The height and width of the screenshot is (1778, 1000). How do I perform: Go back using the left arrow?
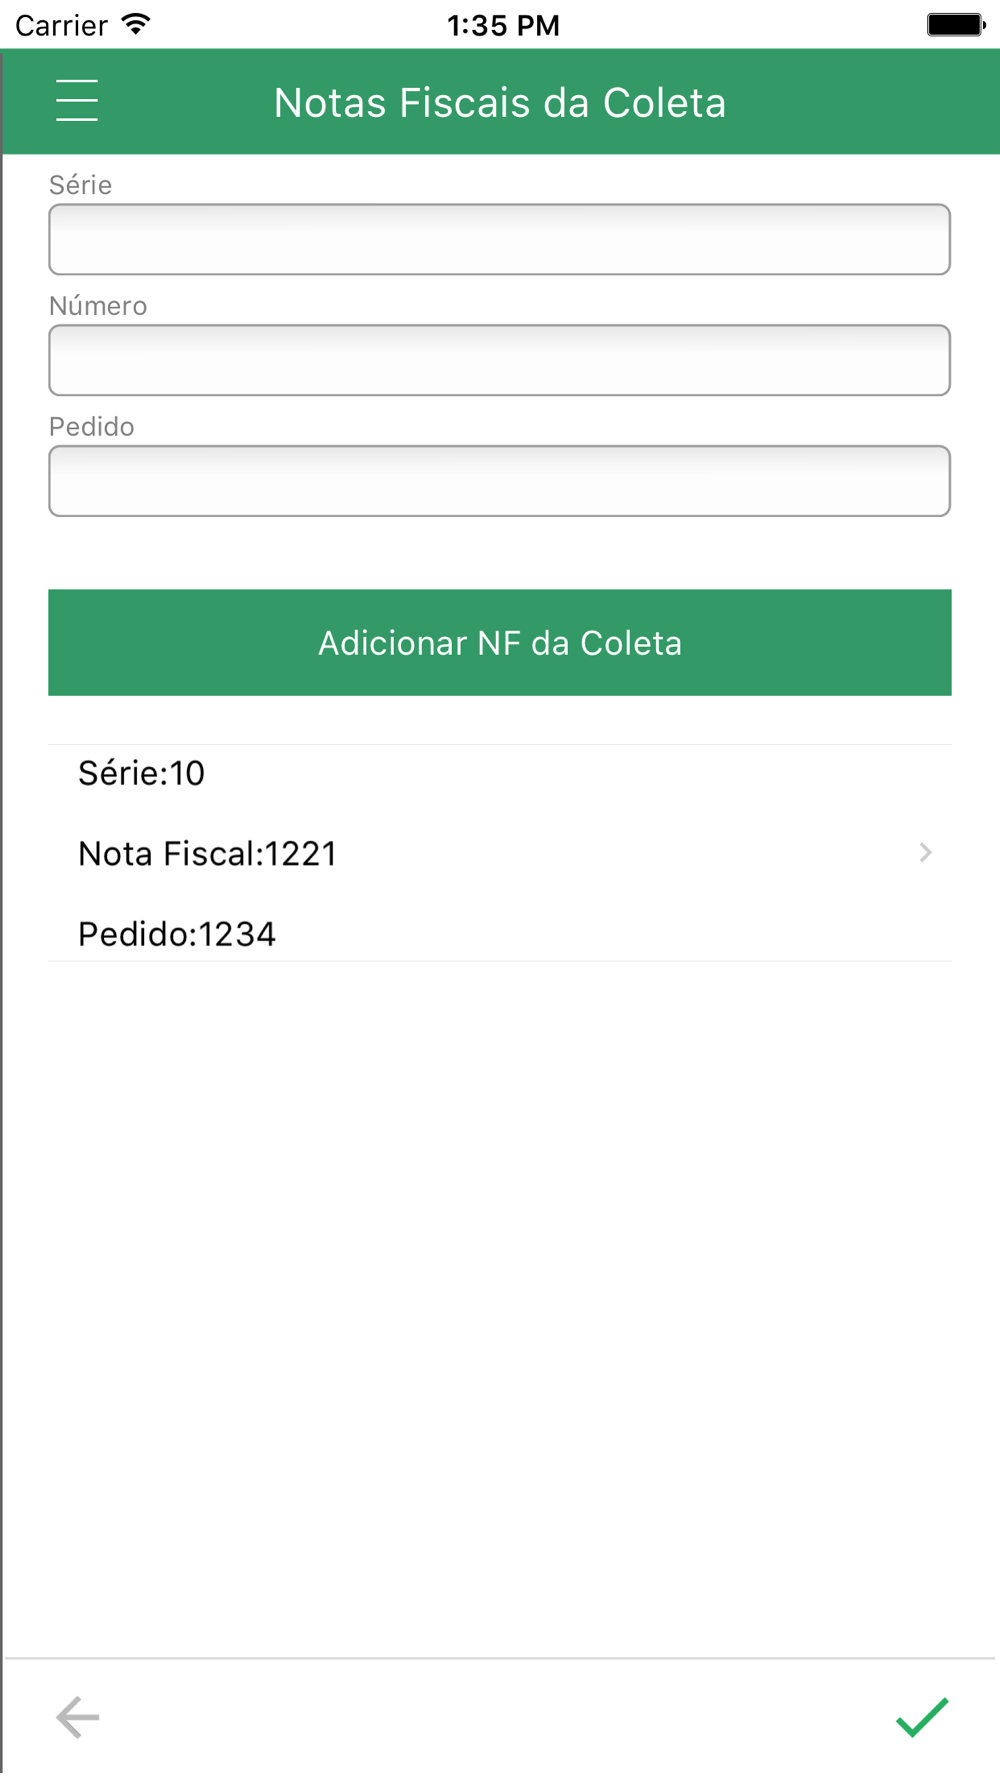click(x=77, y=1717)
